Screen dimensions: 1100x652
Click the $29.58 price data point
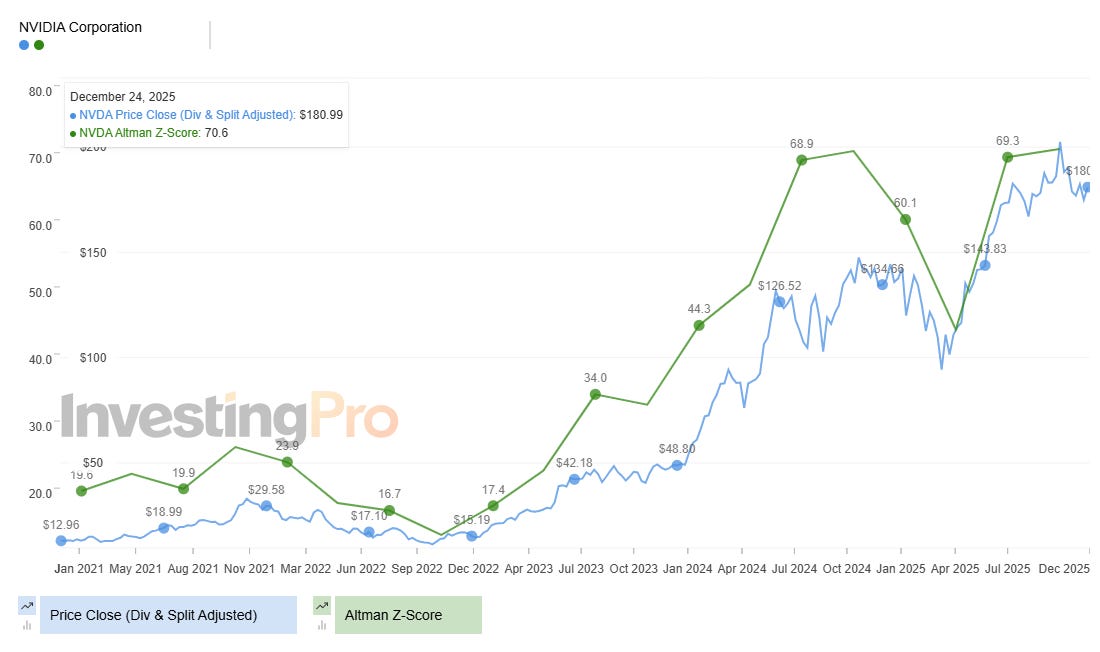[266, 505]
